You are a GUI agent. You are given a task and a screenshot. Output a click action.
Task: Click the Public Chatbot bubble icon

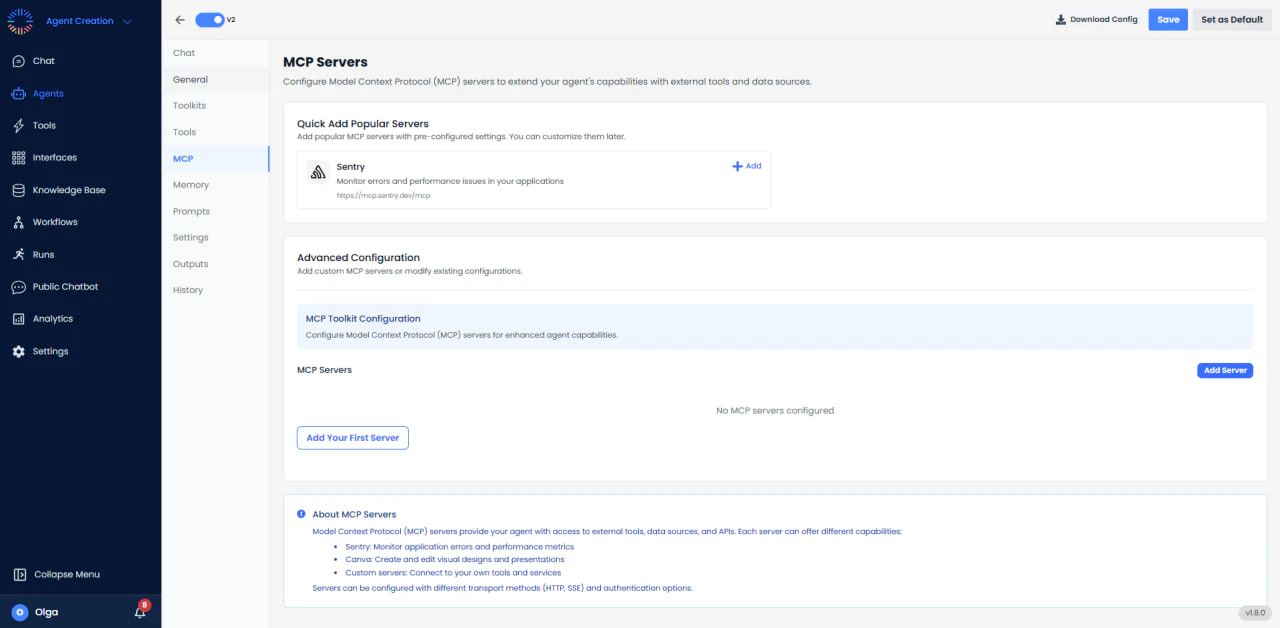(18, 287)
